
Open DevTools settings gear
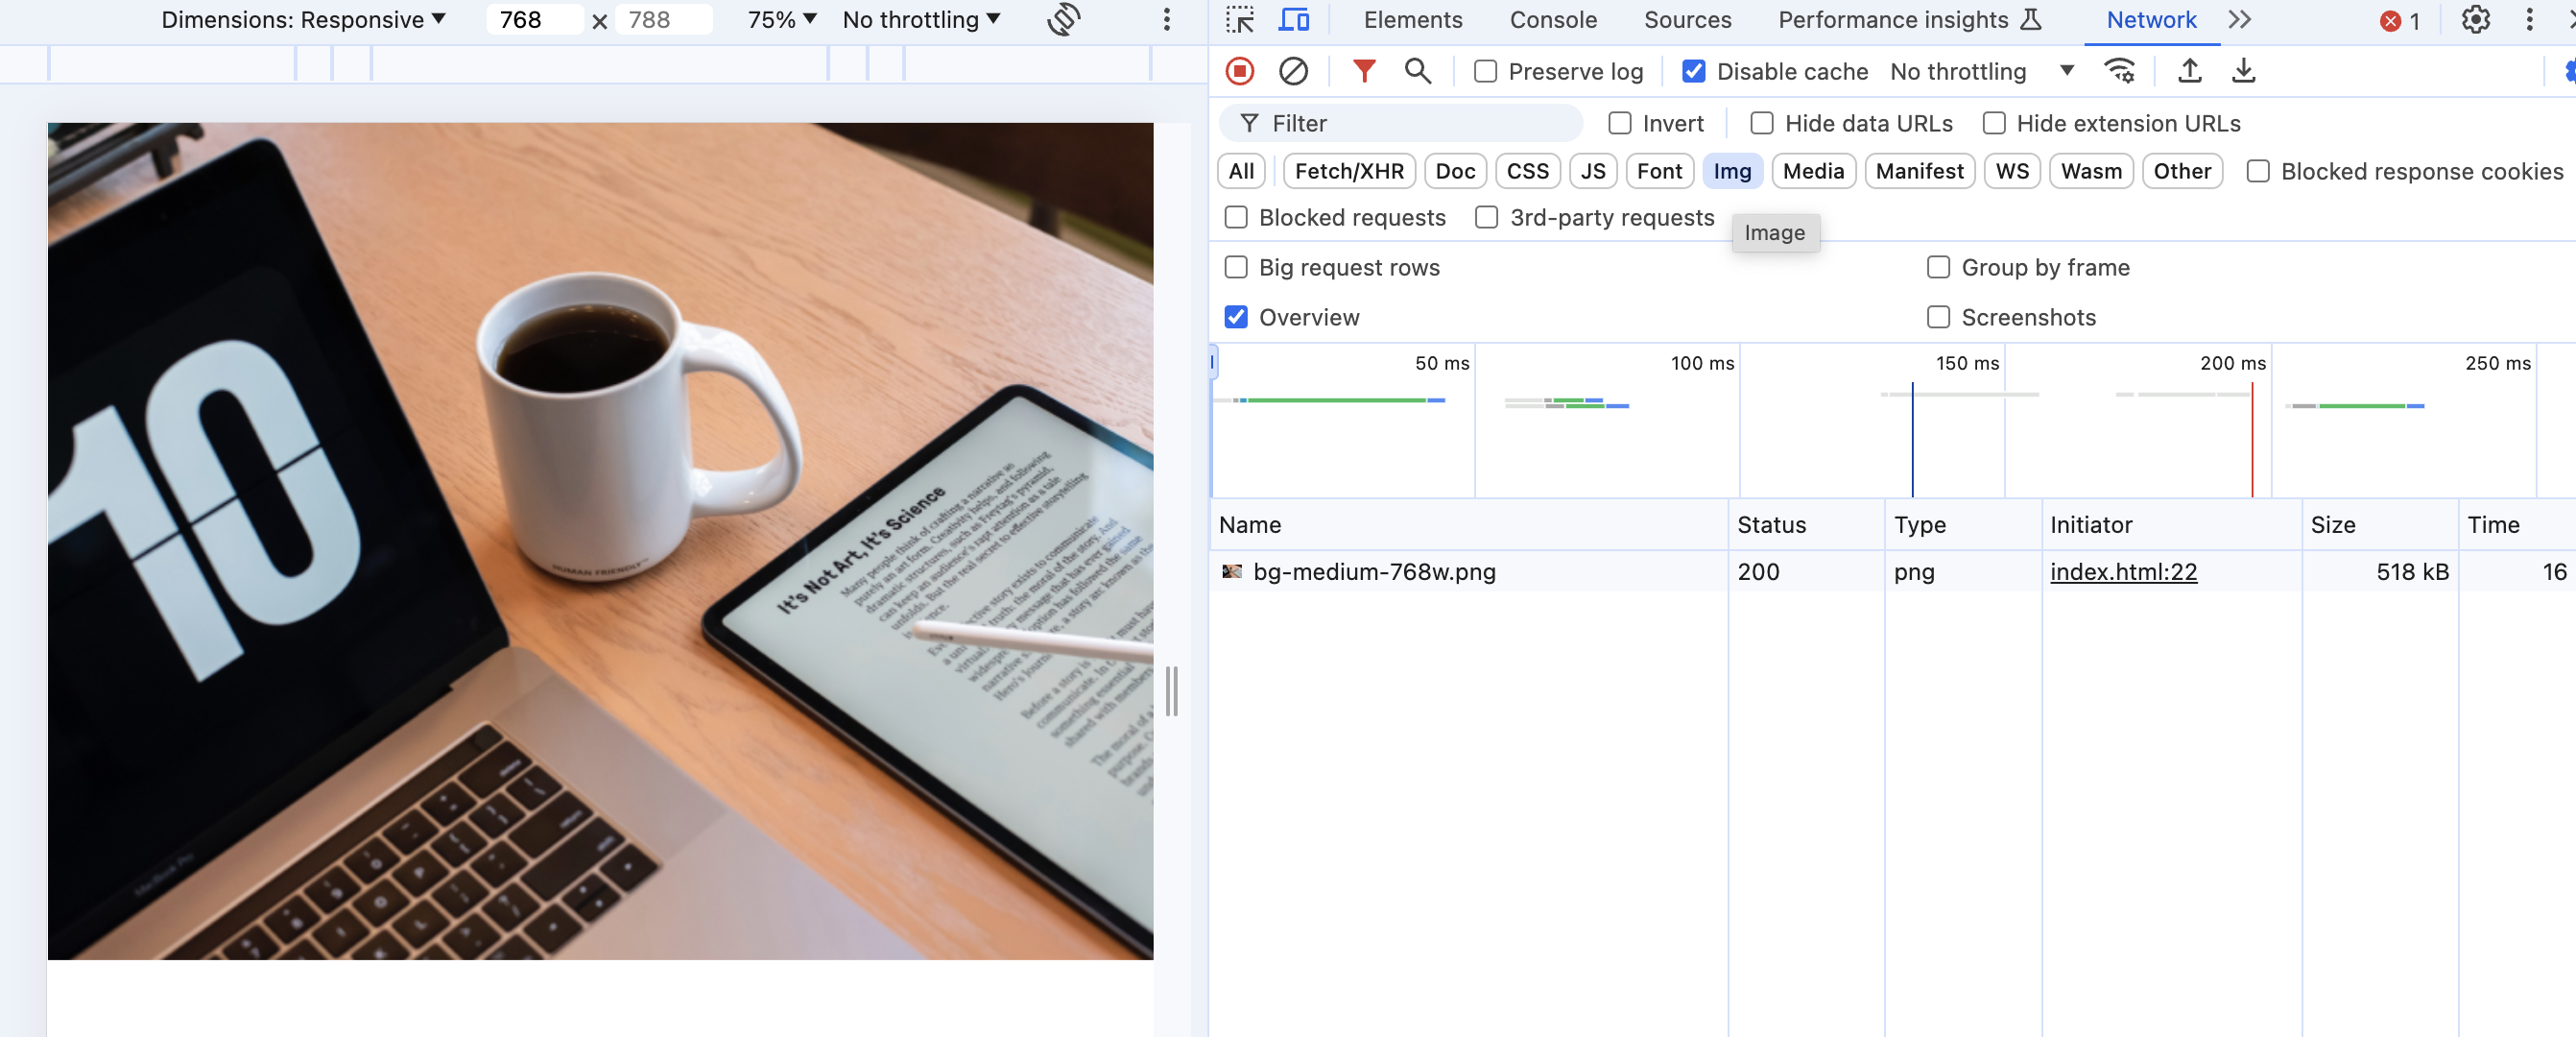coord(2474,19)
